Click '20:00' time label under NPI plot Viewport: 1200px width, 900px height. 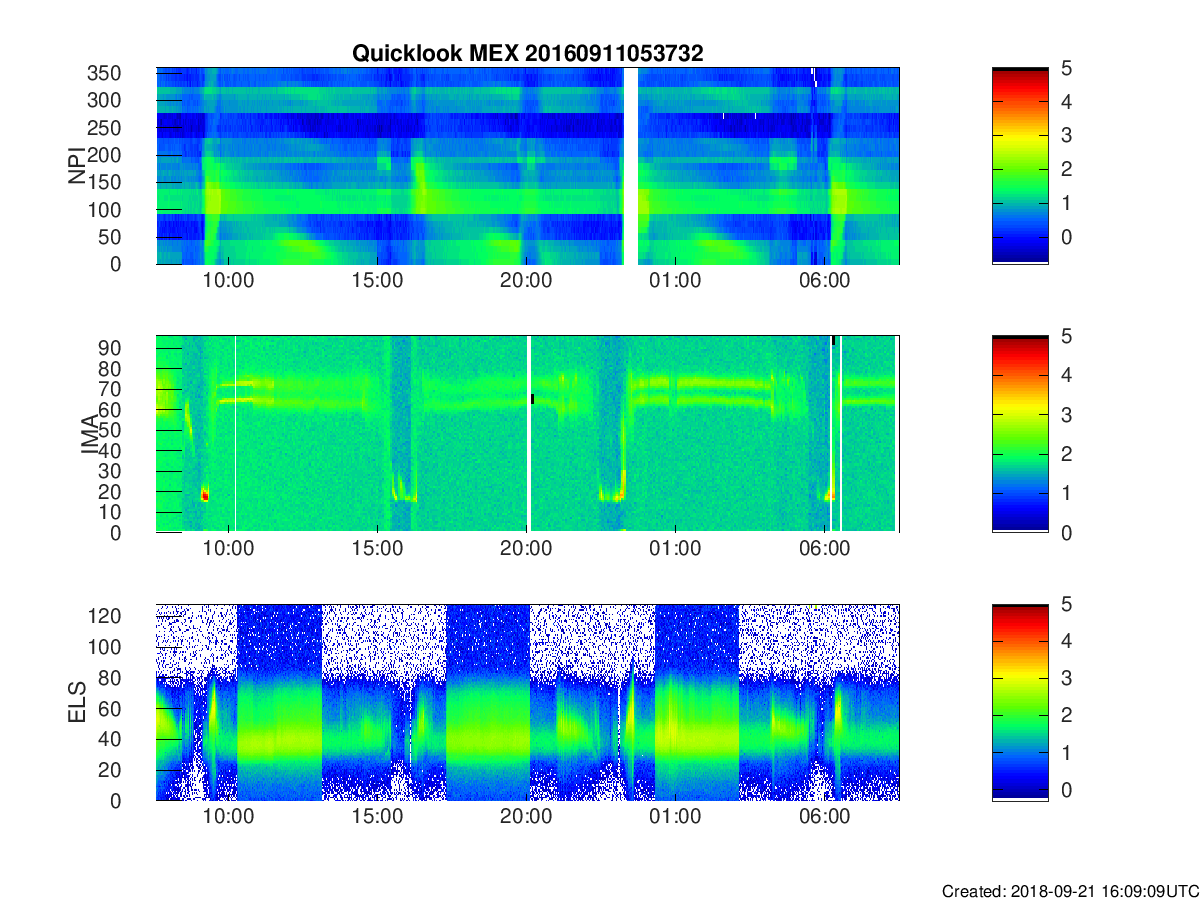click(x=527, y=282)
